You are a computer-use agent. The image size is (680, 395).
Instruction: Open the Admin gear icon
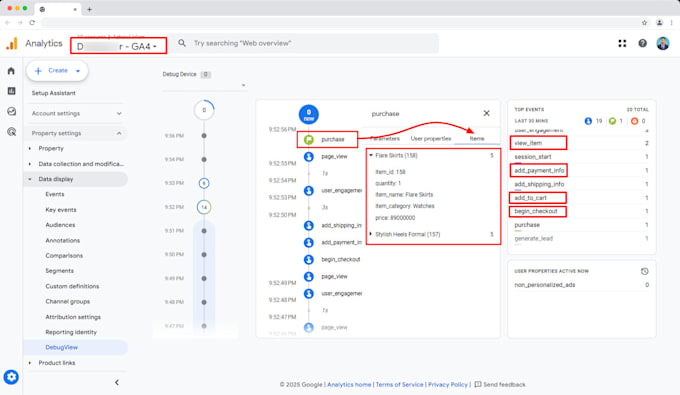(x=11, y=377)
